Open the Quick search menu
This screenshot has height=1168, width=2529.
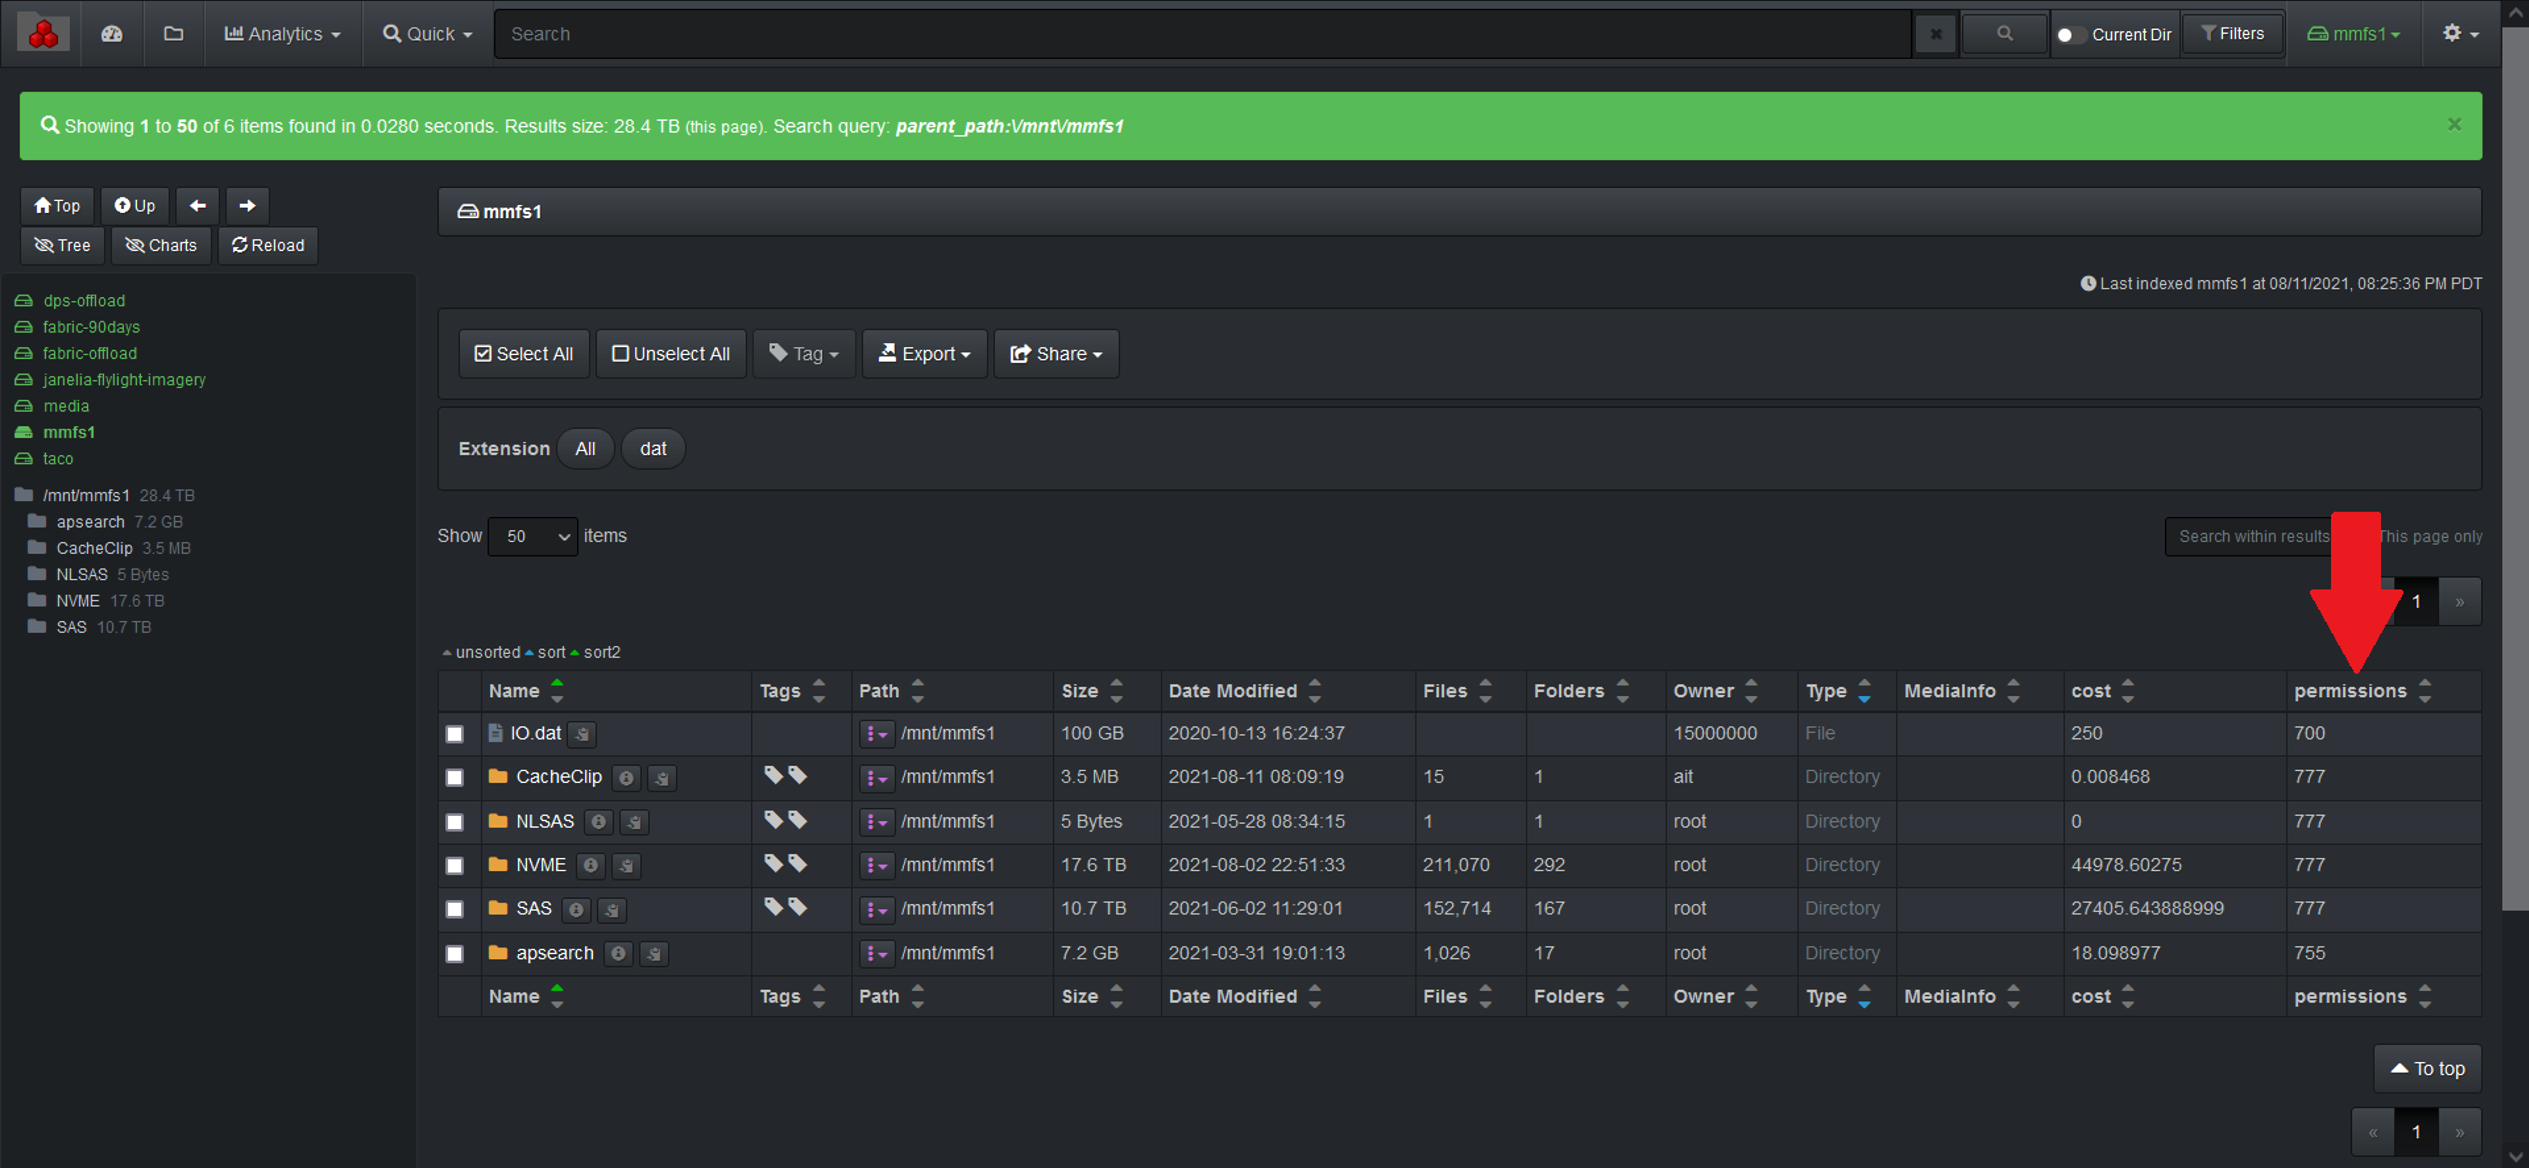pyautogui.click(x=427, y=33)
